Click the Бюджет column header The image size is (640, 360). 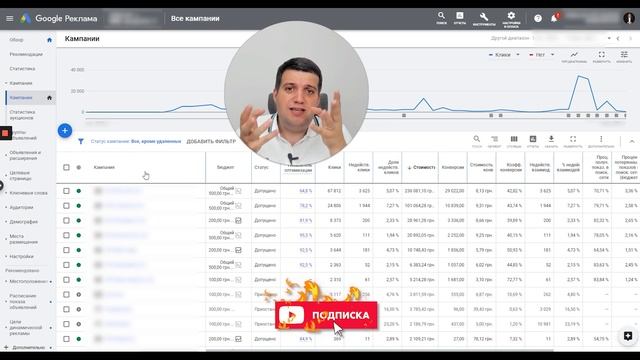225,167
